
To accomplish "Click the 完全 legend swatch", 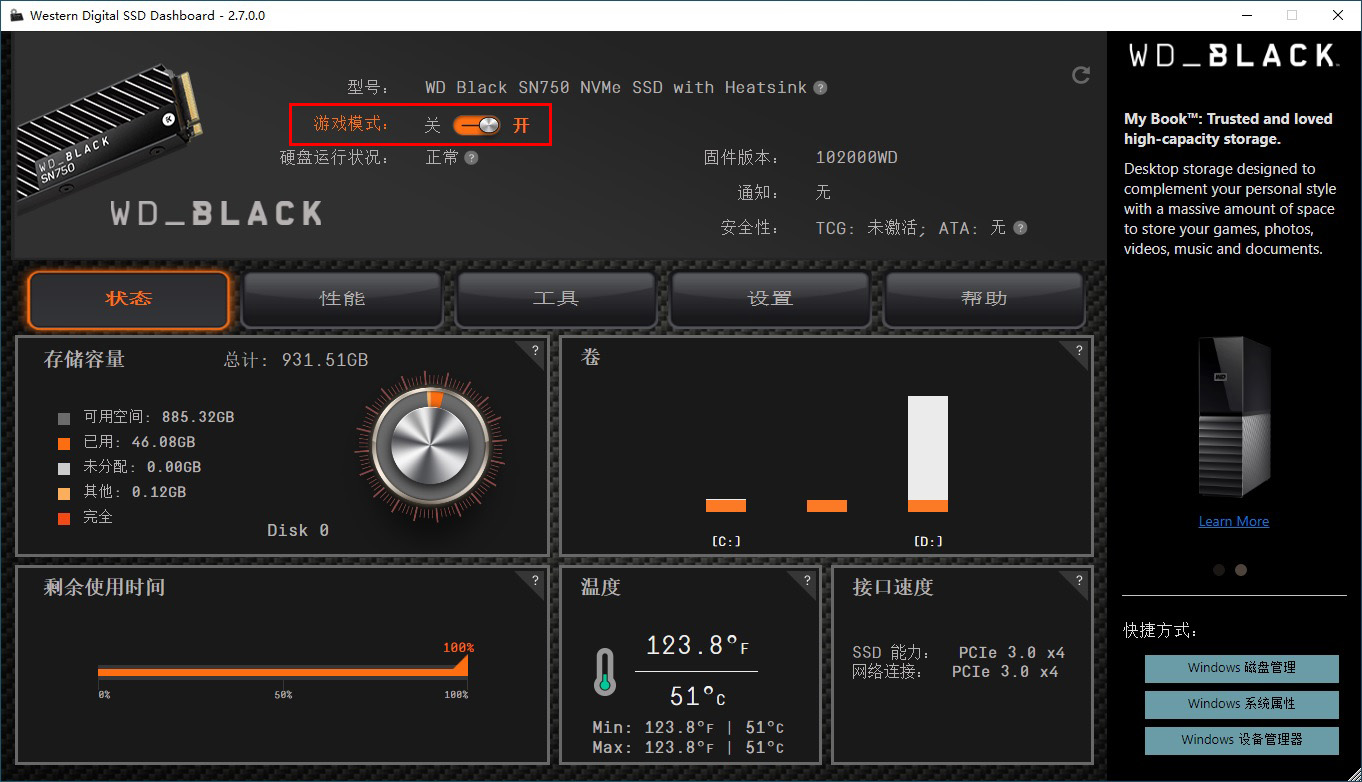I will point(64,518).
